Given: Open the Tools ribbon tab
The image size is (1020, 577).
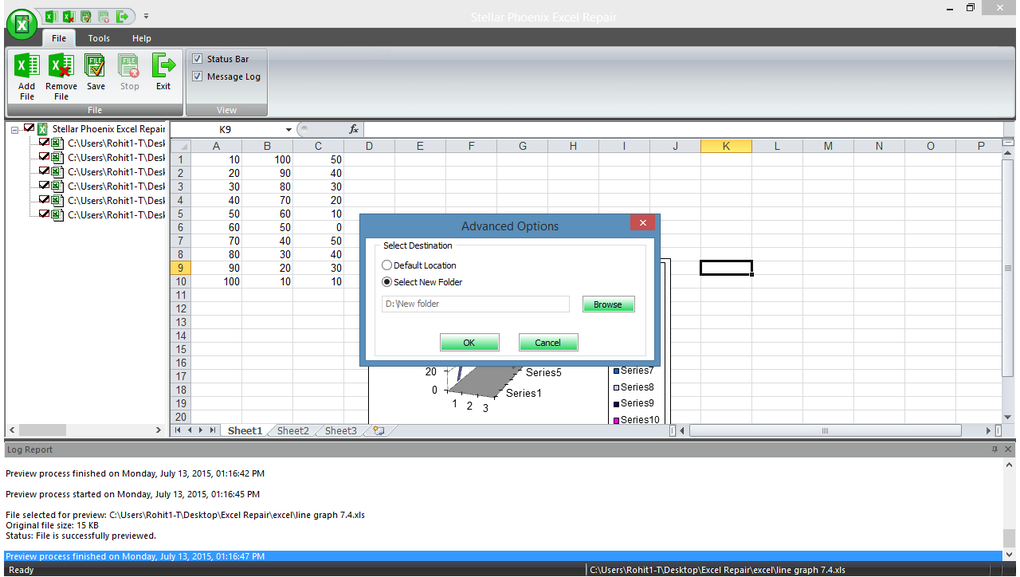Looking at the screenshot, I should click(99, 38).
